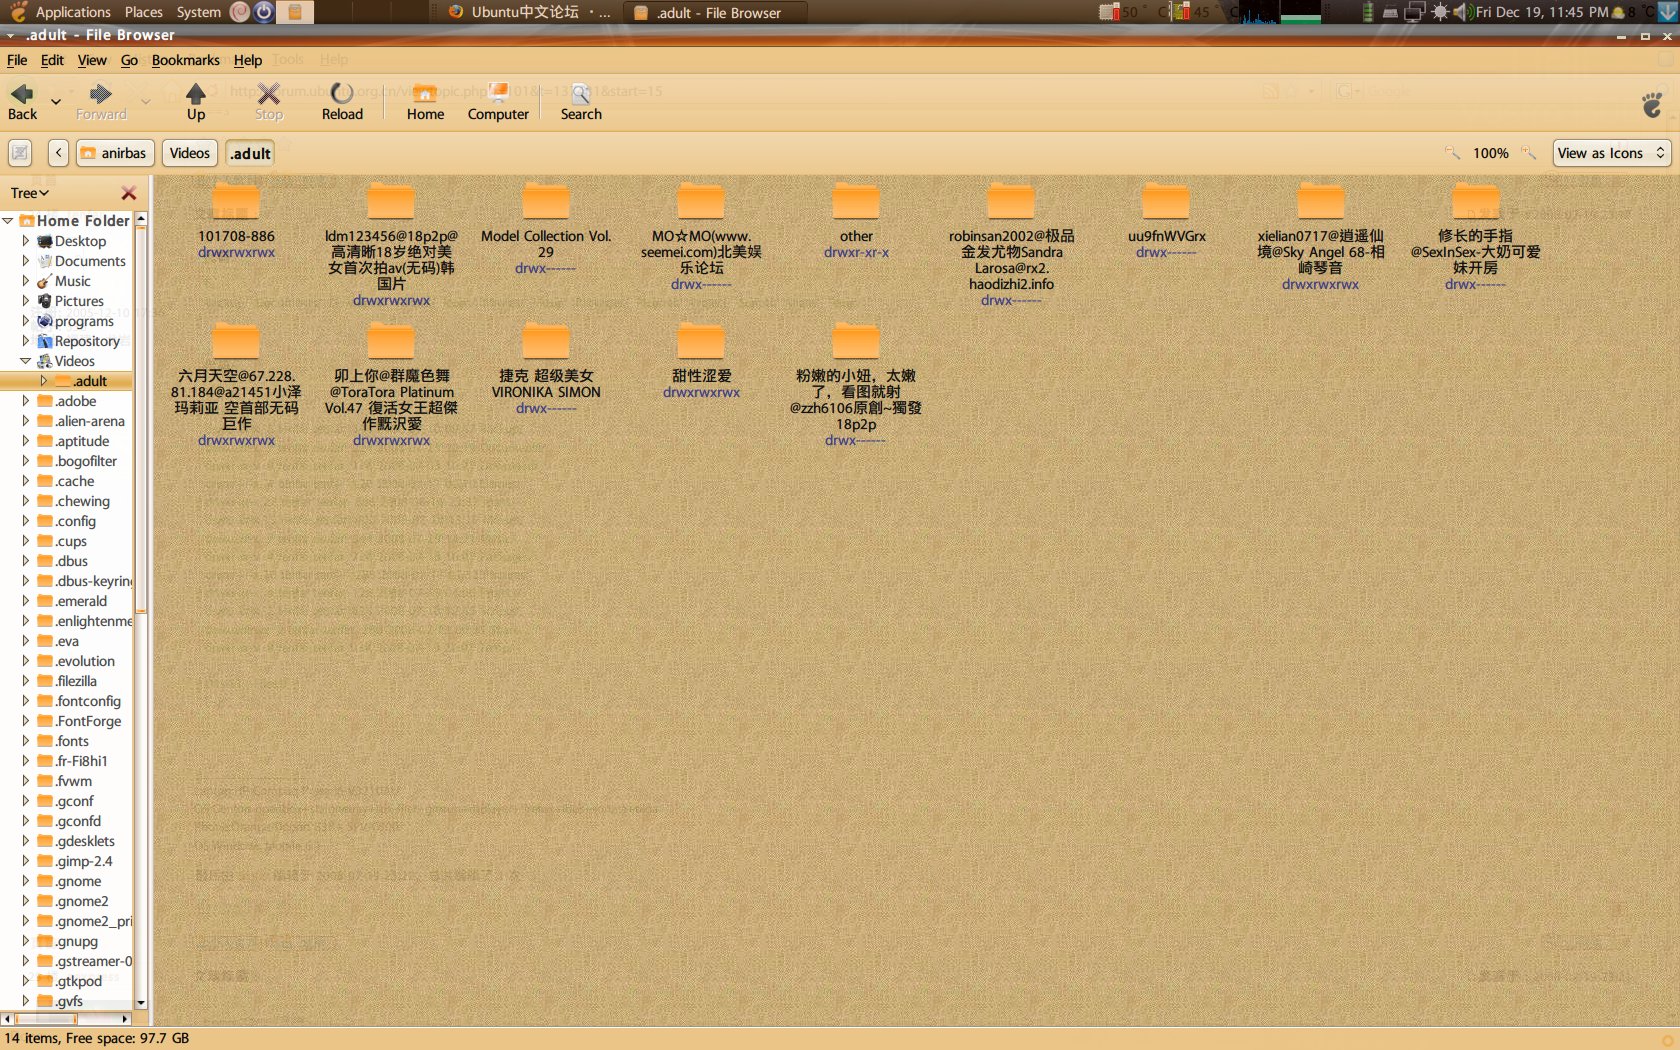Go to the Home folder
This screenshot has height=1050, width=1680.
click(x=425, y=102)
